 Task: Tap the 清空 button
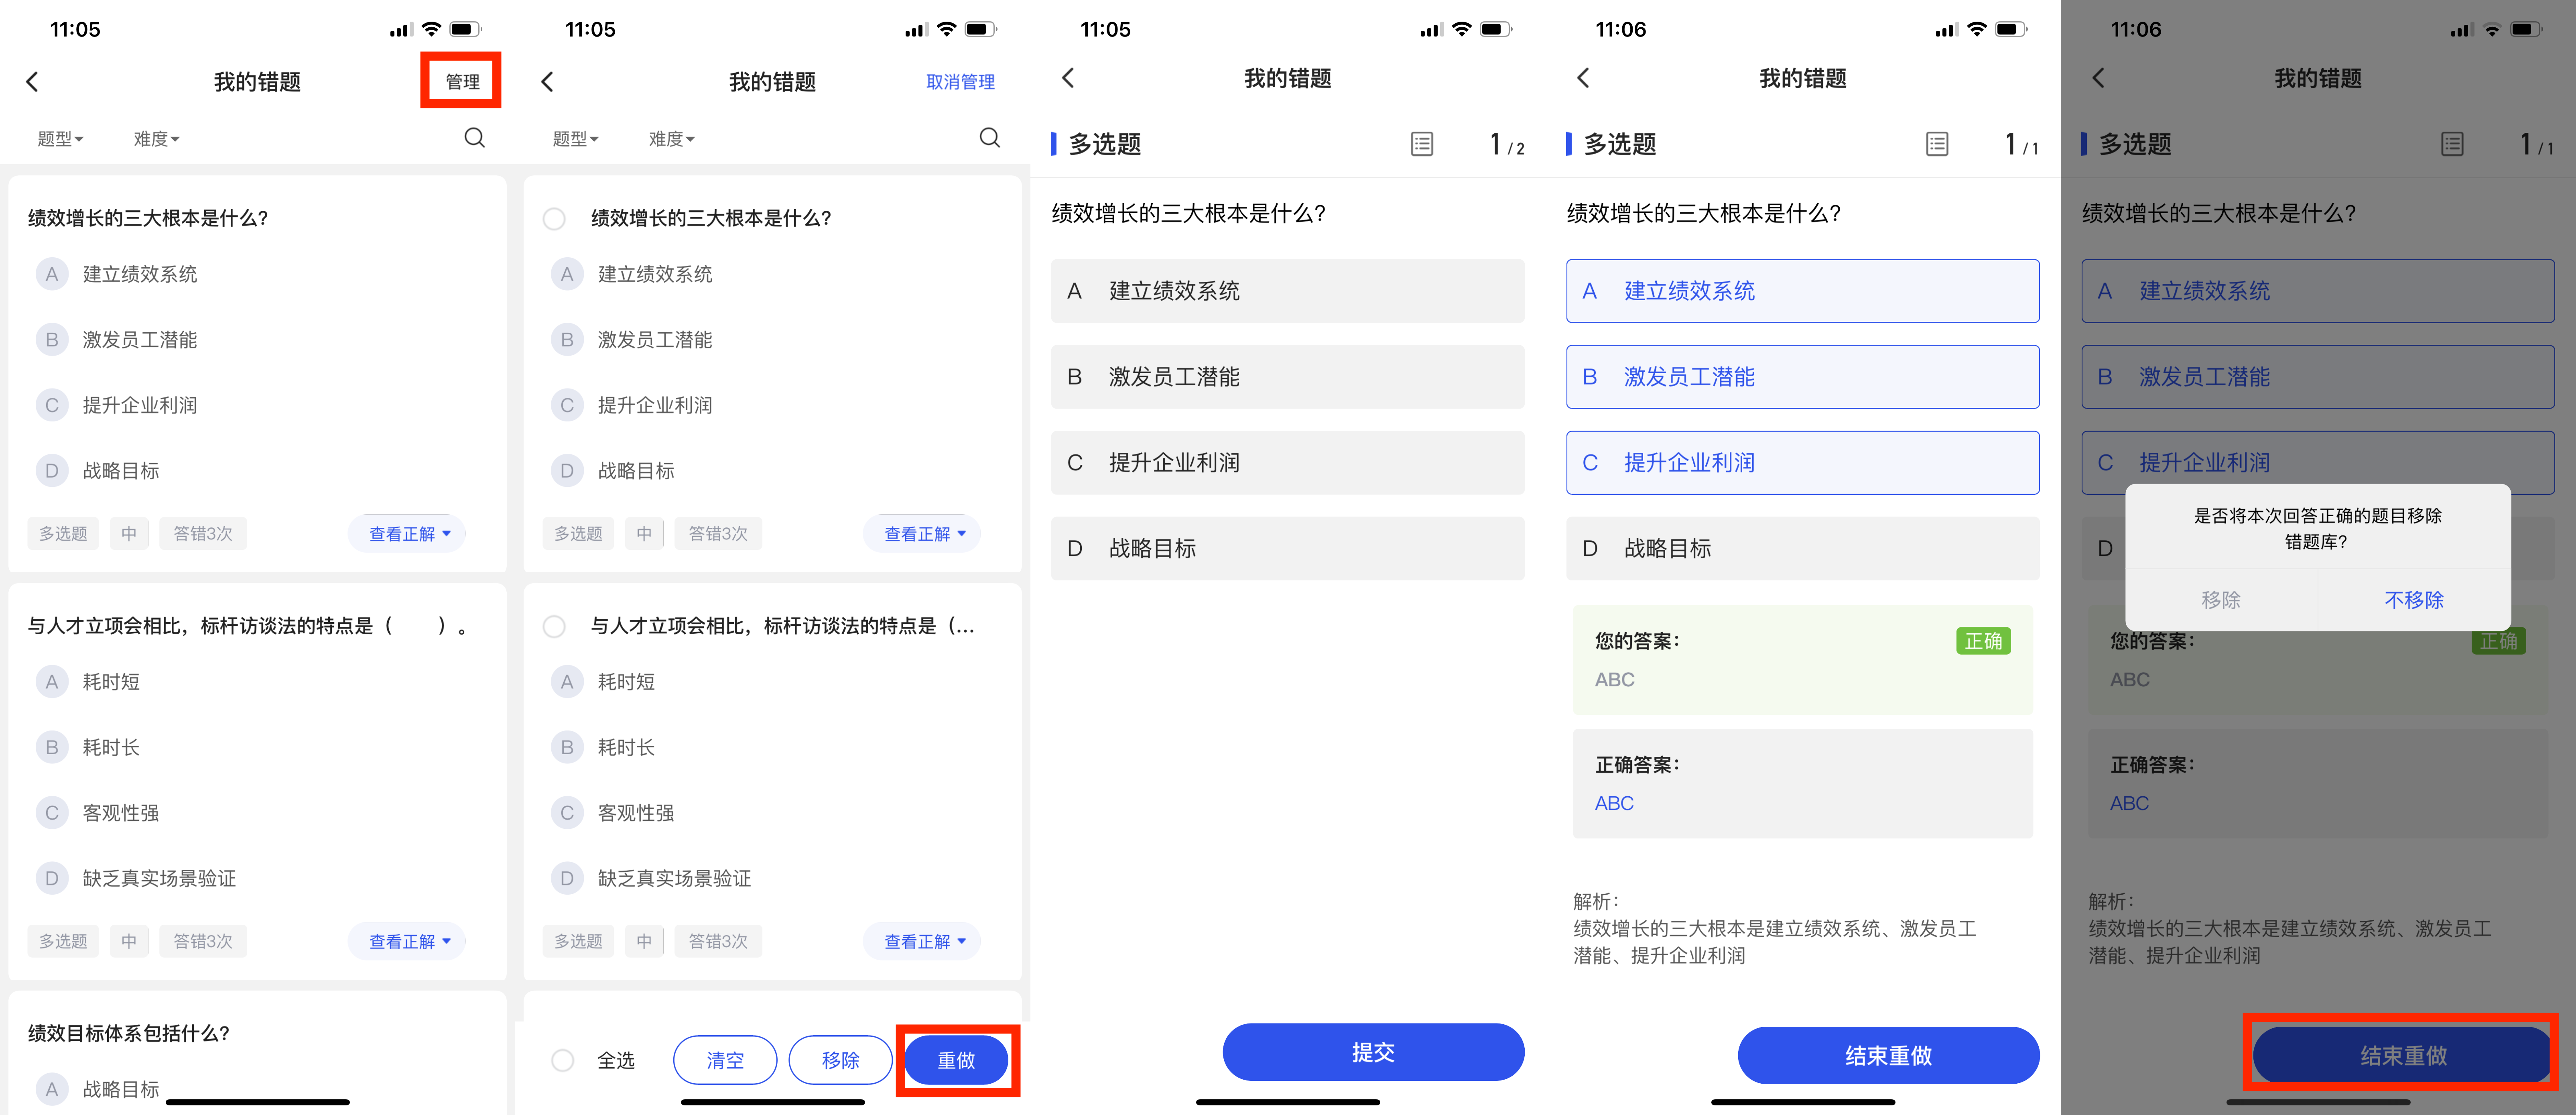[x=725, y=1060]
